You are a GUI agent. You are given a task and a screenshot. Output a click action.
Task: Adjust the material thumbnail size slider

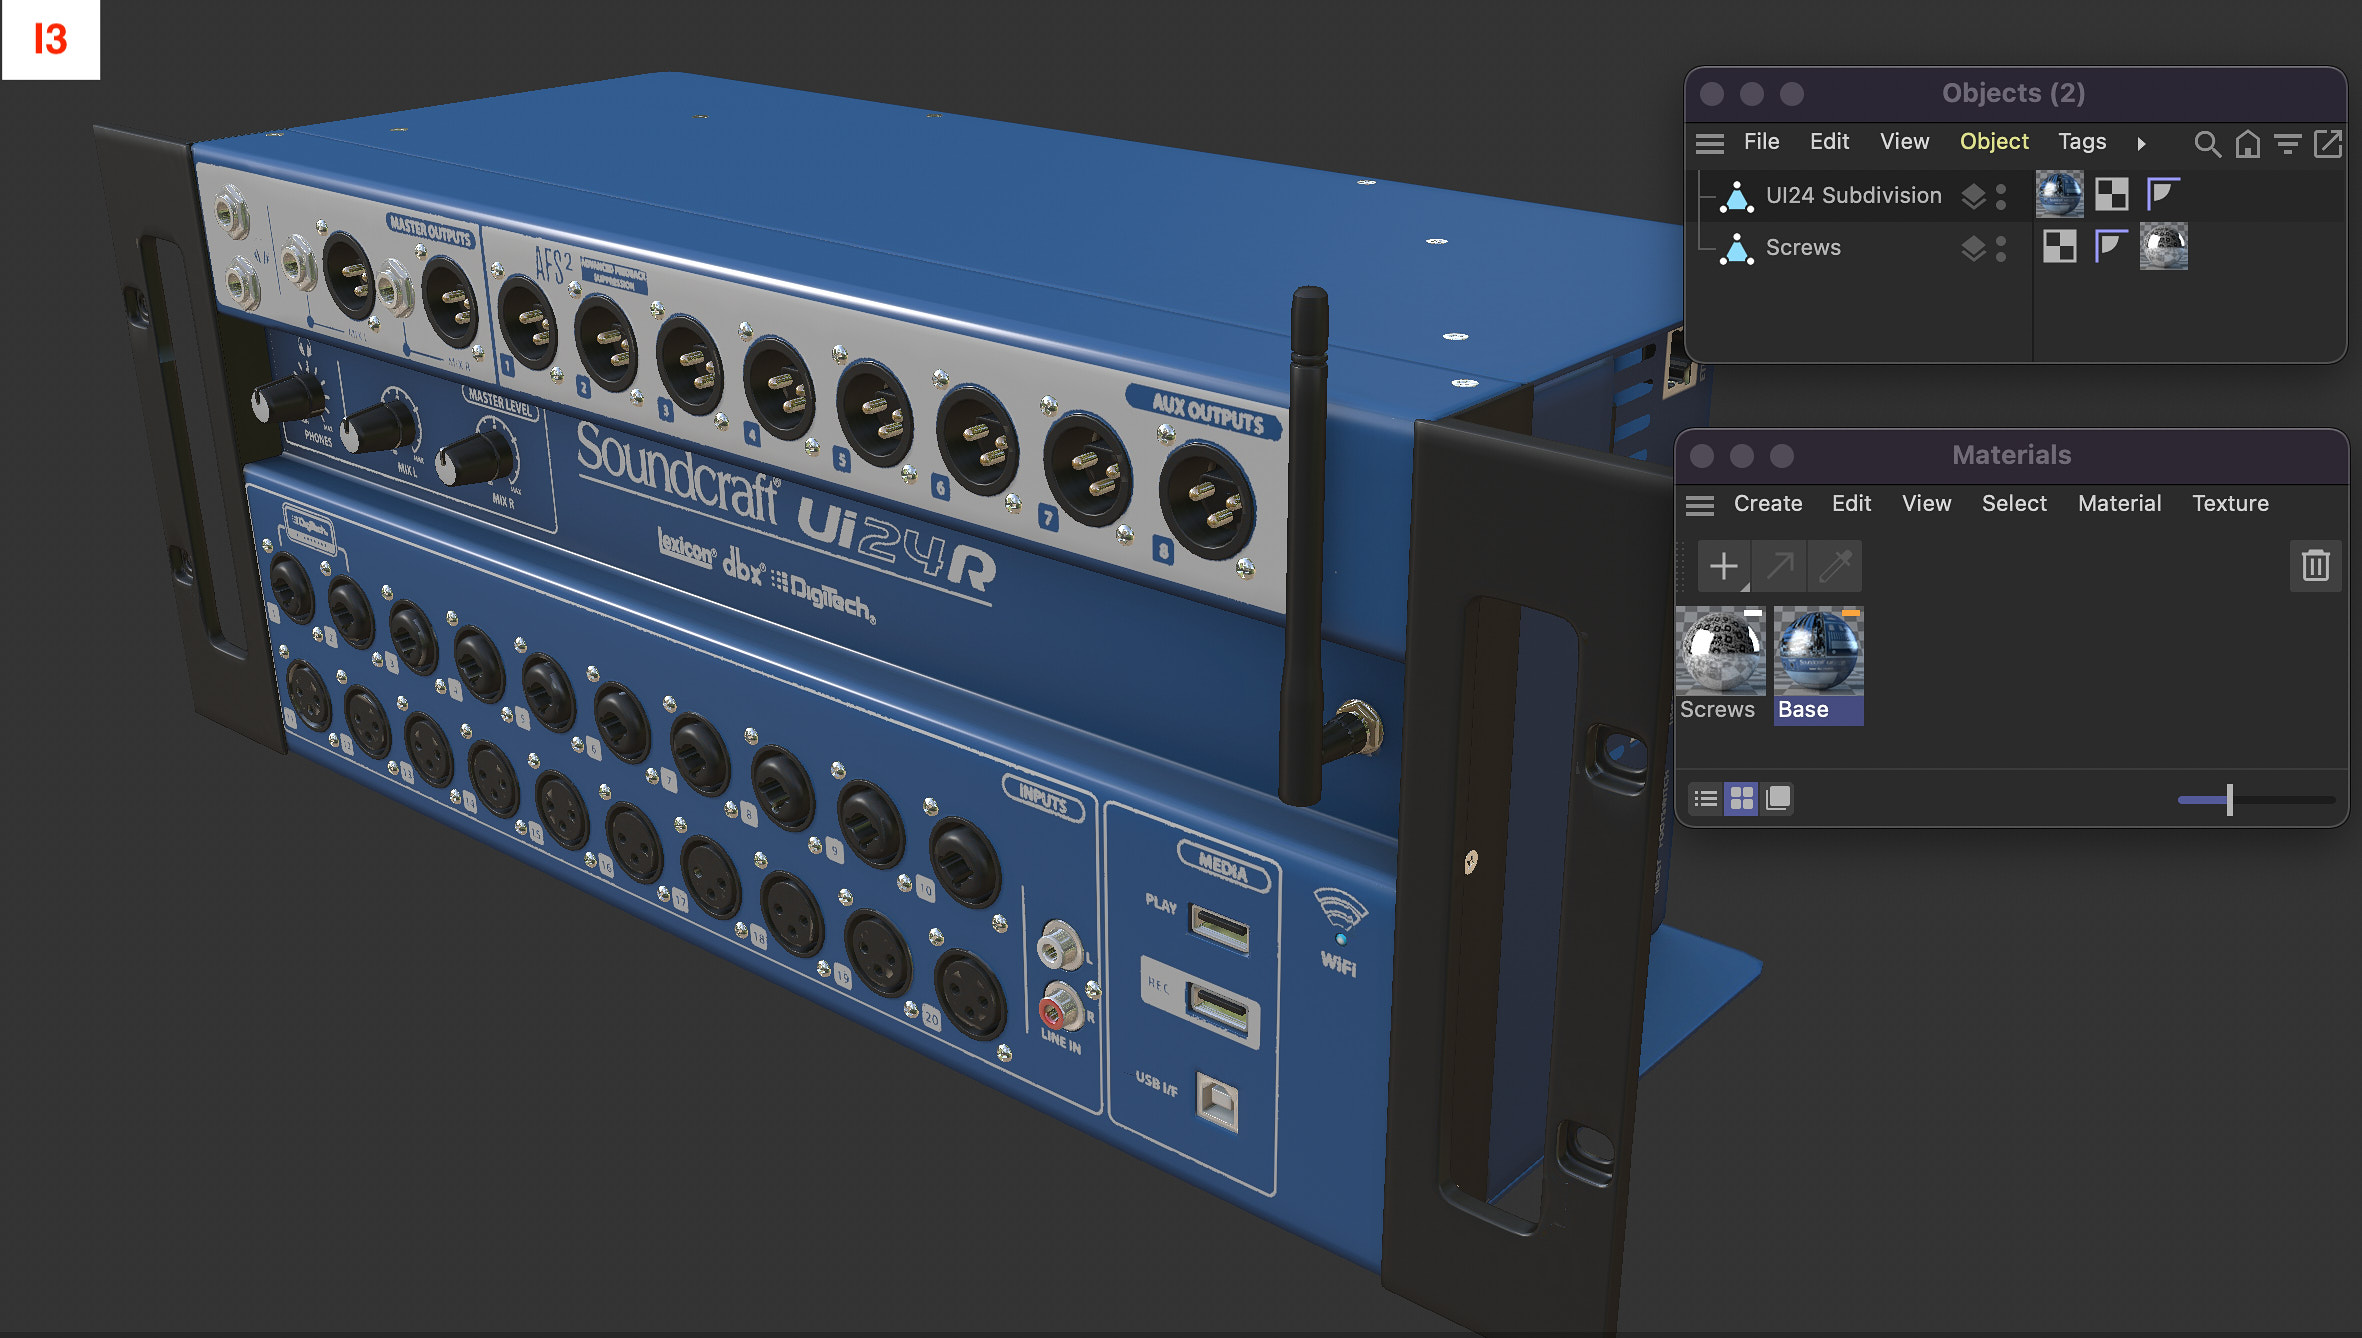[x=2230, y=800]
